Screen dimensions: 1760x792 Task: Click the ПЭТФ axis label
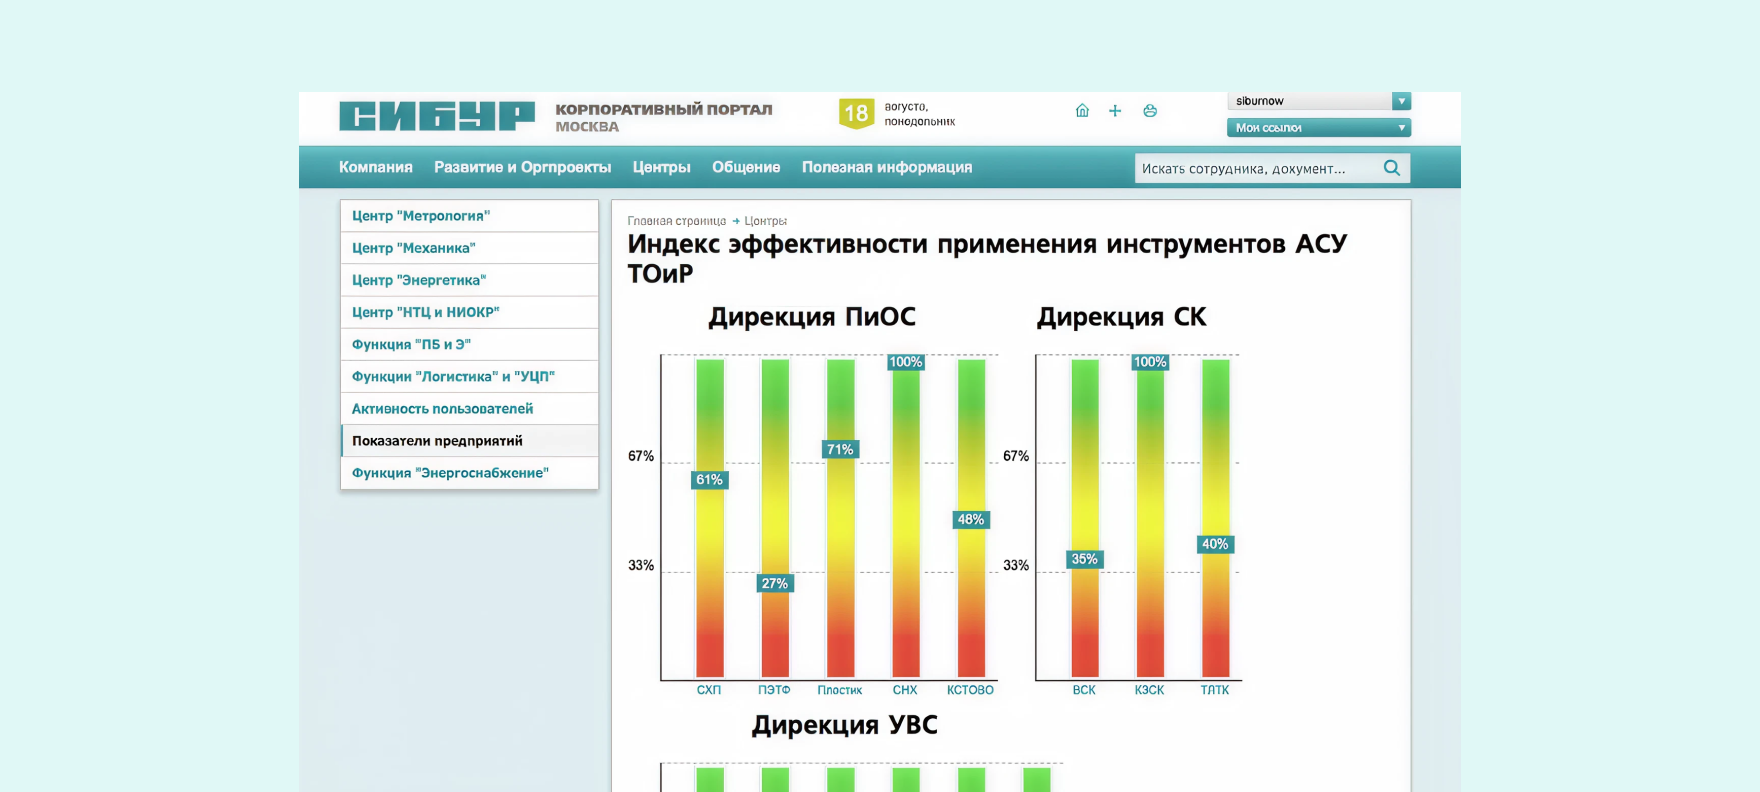coord(774,690)
